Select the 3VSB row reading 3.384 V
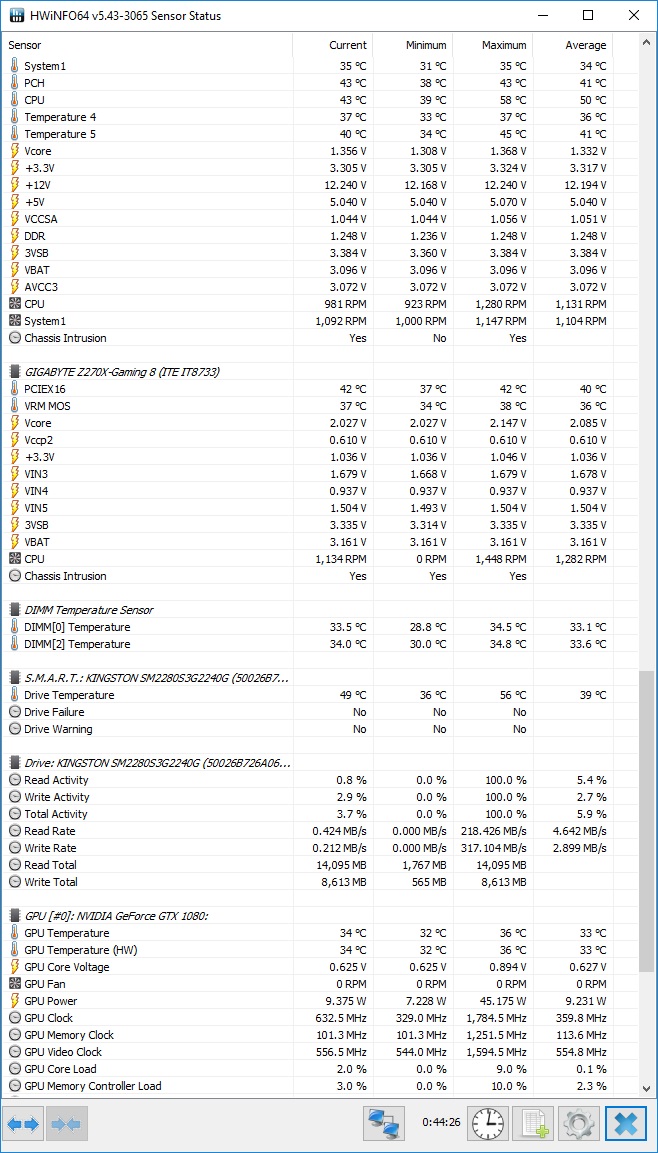Screen dimensions: 658x1153 point(307,252)
